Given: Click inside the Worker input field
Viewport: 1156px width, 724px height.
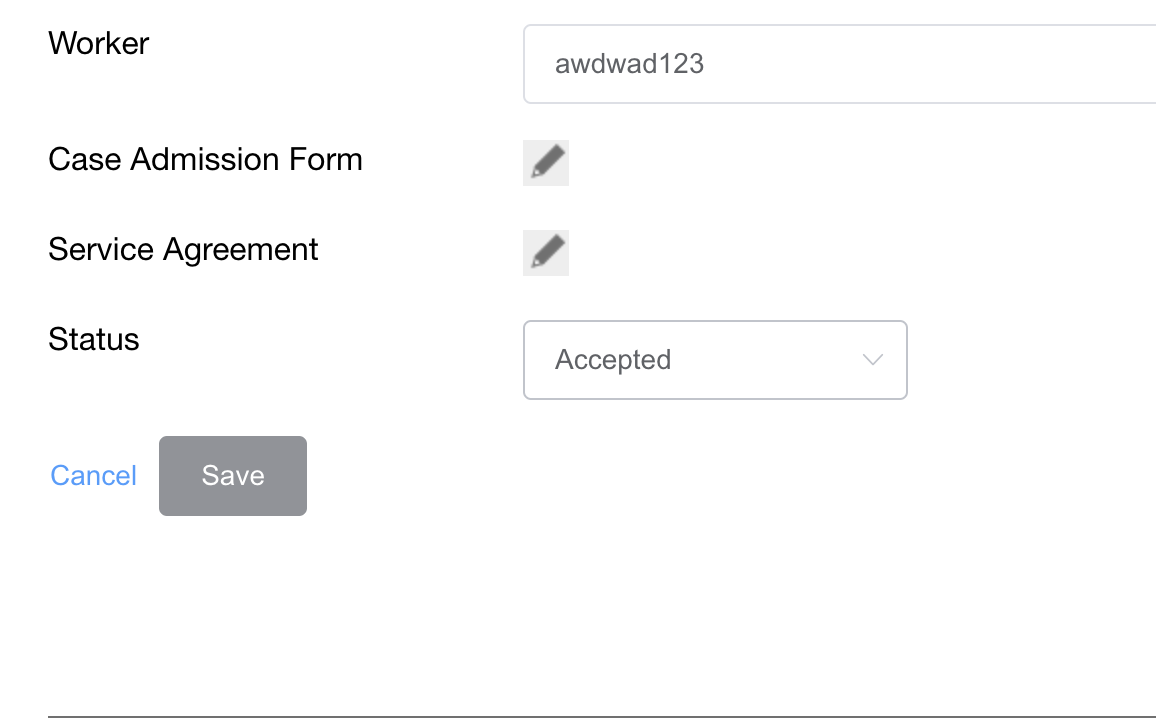Looking at the screenshot, I should point(840,65).
